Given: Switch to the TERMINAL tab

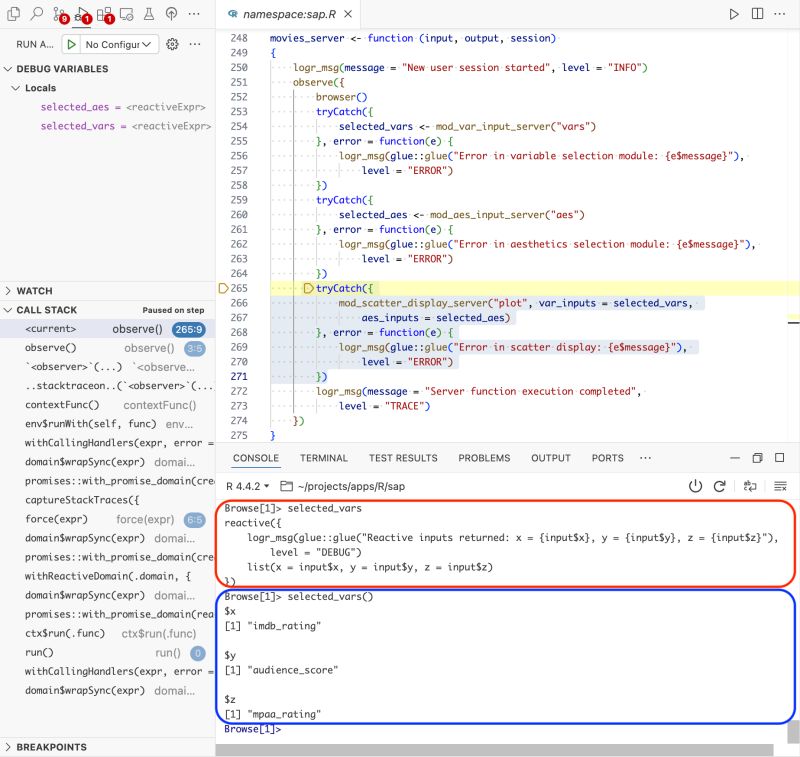Looking at the screenshot, I should (x=323, y=458).
